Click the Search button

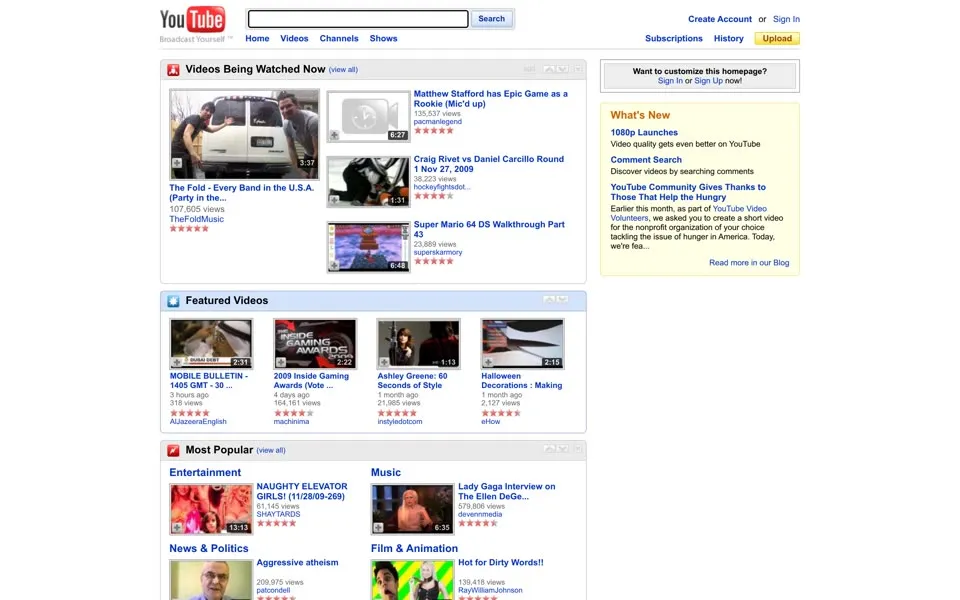pos(492,18)
